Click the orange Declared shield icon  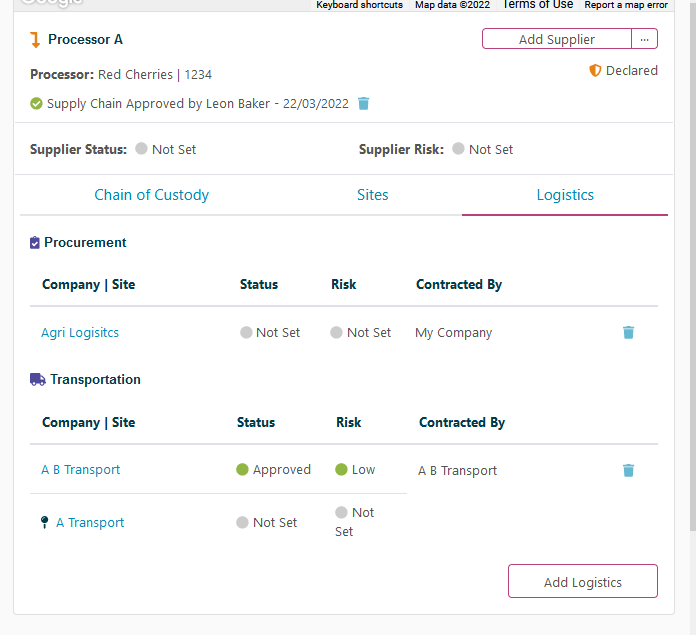click(x=595, y=71)
